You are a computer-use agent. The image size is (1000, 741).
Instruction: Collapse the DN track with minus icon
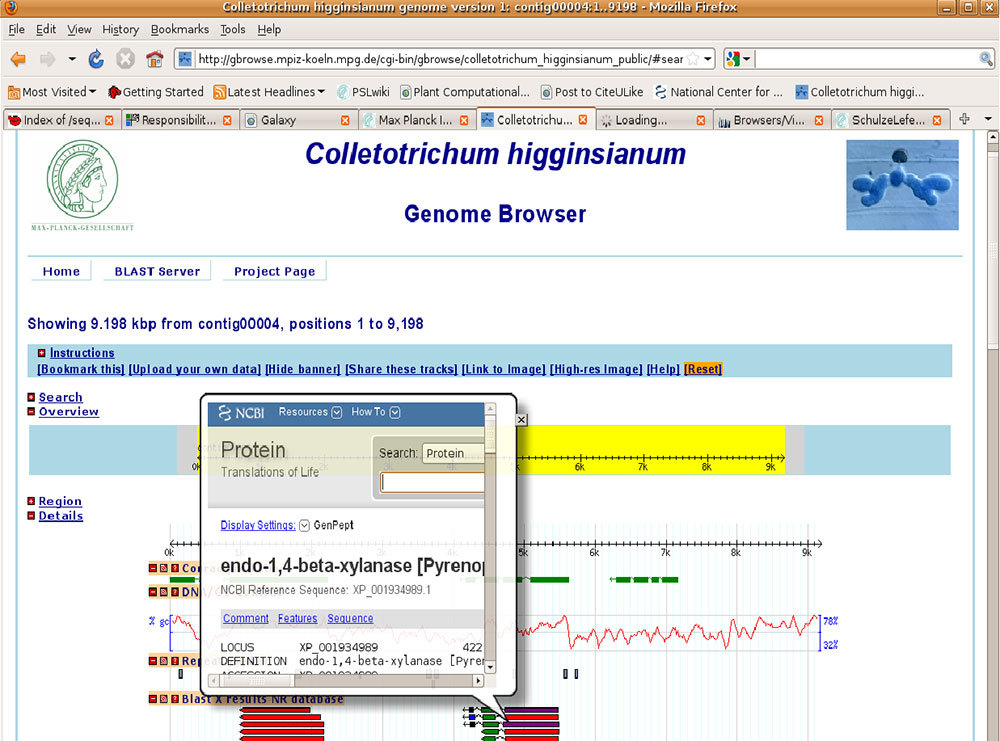coord(153,592)
